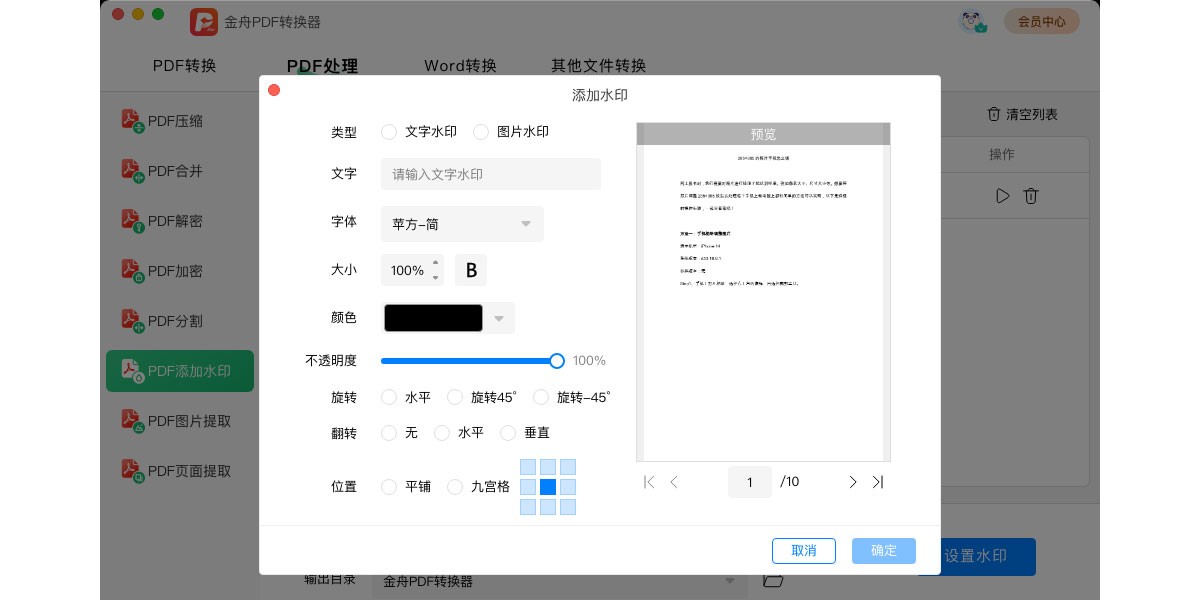Choose the 旋转45° rotation option

455,397
